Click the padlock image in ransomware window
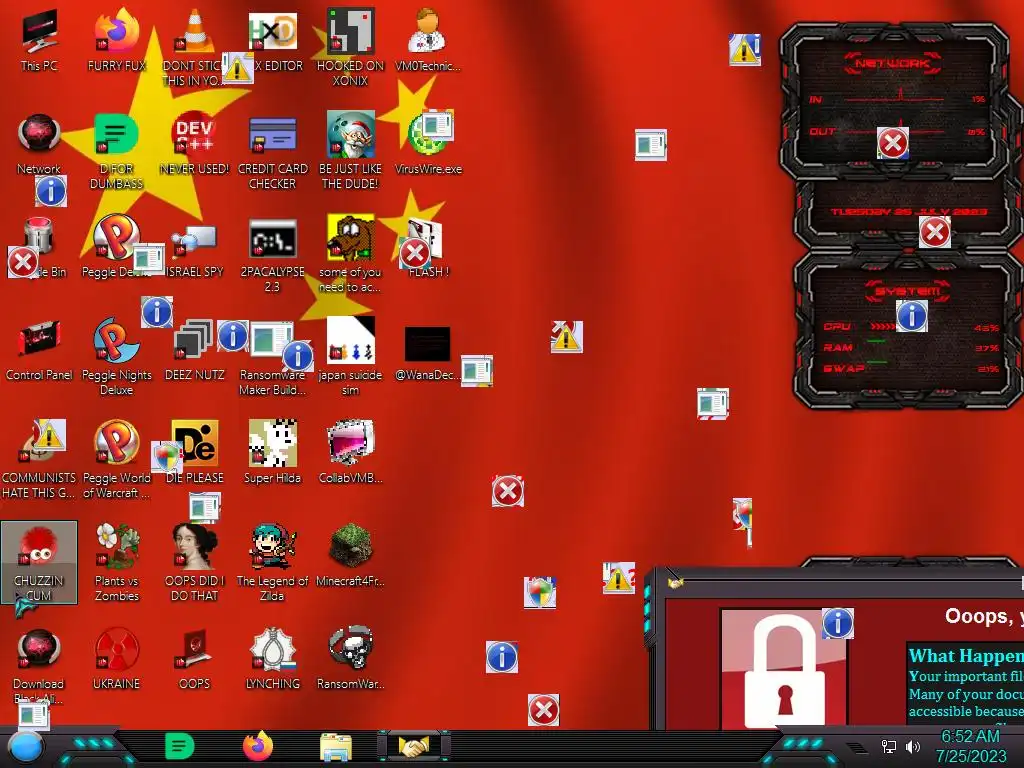 [x=784, y=670]
